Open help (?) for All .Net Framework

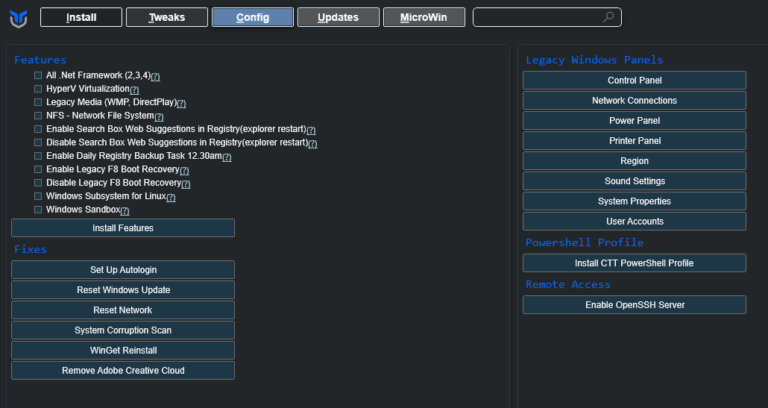155,76
